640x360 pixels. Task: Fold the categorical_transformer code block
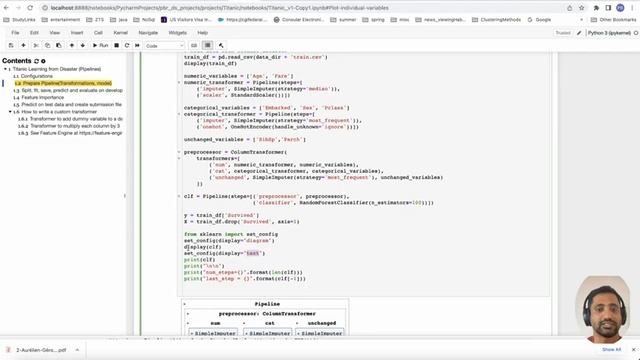pos(179,114)
